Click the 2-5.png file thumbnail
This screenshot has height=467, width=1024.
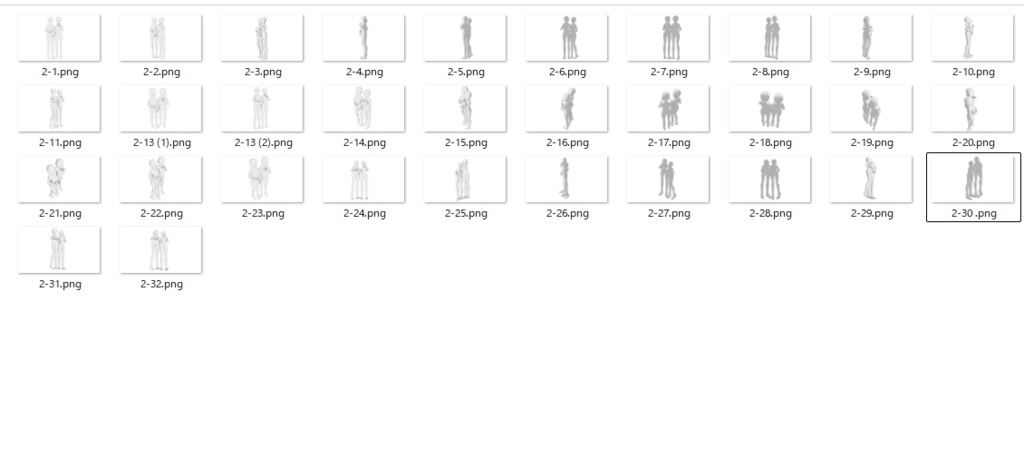[x=466, y=38]
